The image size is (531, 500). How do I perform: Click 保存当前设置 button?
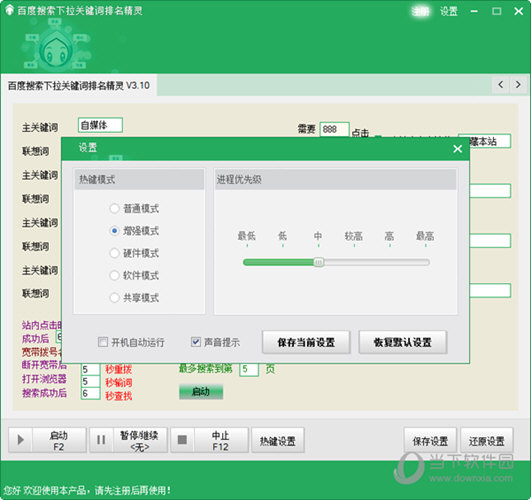coord(306,342)
